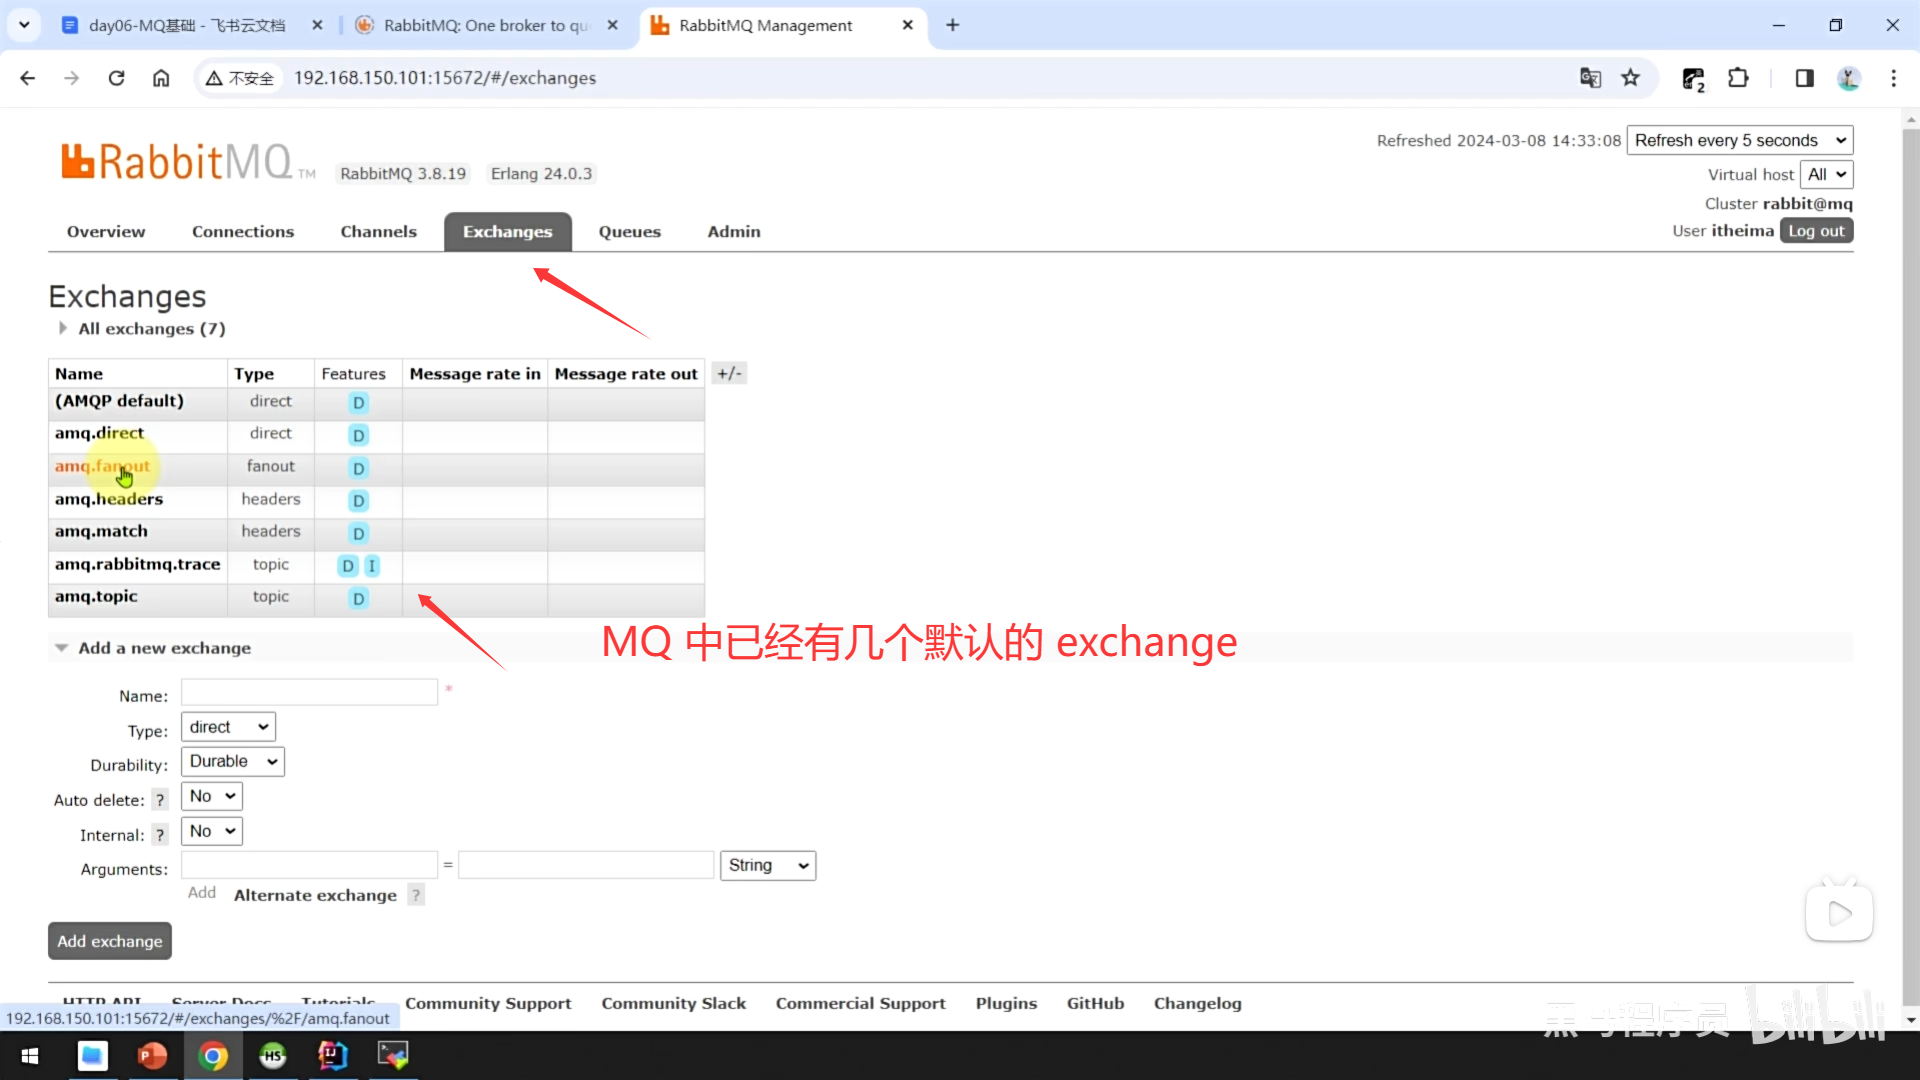Expand the All exchanges section
This screenshot has height=1080, width=1920.
pos(151,329)
